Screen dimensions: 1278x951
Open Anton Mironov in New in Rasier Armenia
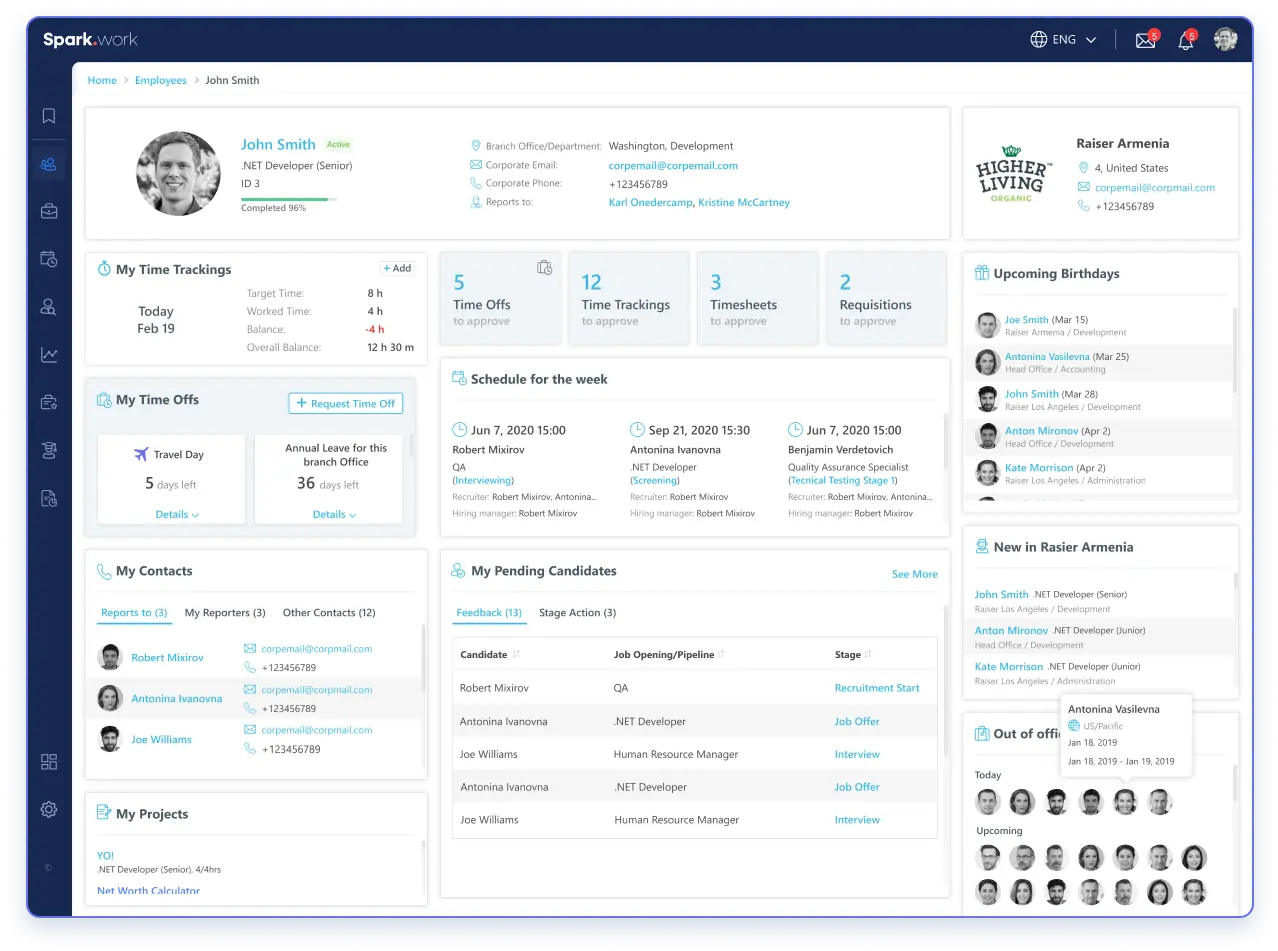point(1011,630)
